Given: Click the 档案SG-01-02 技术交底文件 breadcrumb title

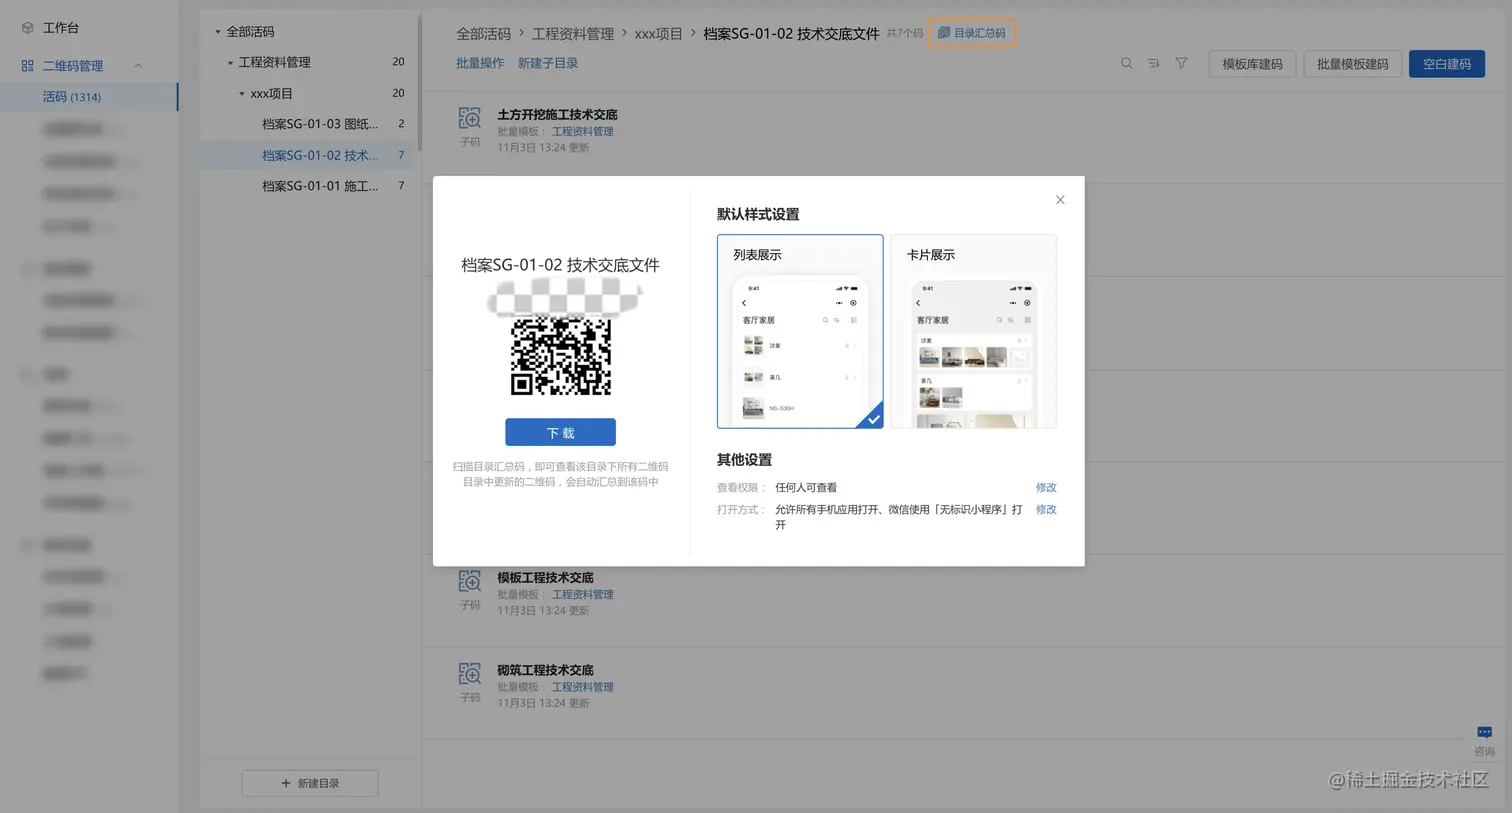Looking at the screenshot, I should click(791, 34).
